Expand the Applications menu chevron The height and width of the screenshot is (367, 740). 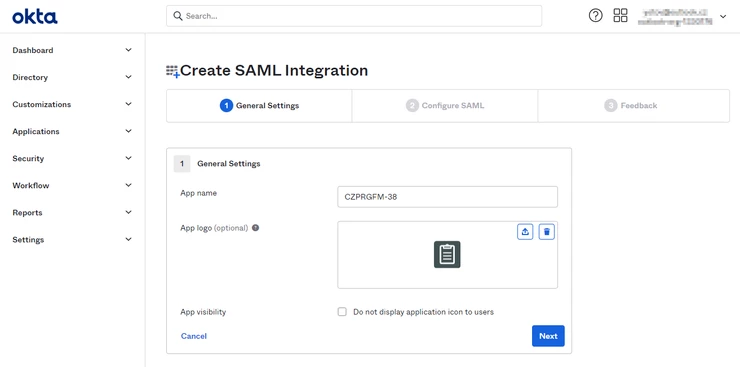pyautogui.click(x=128, y=131)
